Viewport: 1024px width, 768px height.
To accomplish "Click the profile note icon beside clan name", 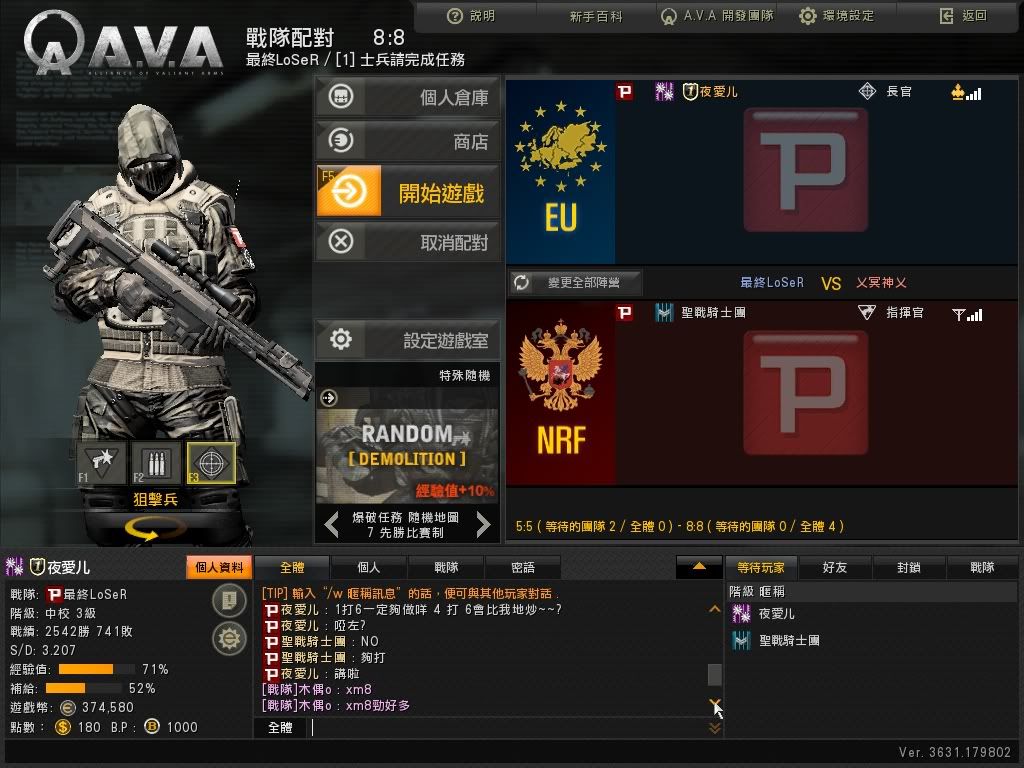I will [x=229, y=600].
